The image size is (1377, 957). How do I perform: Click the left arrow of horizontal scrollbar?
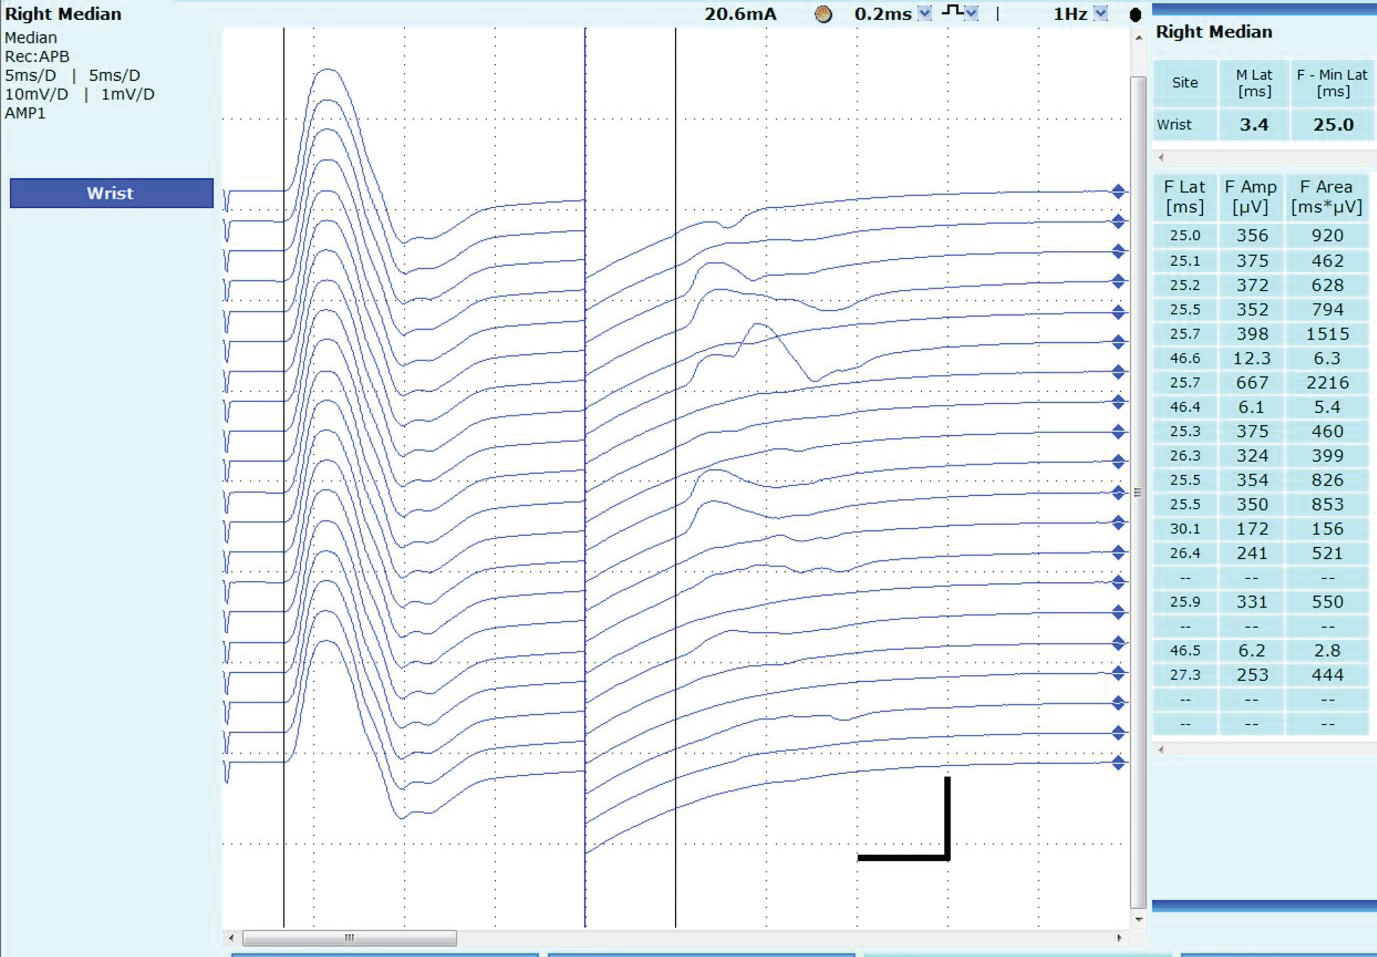click(x=232, y=938)
